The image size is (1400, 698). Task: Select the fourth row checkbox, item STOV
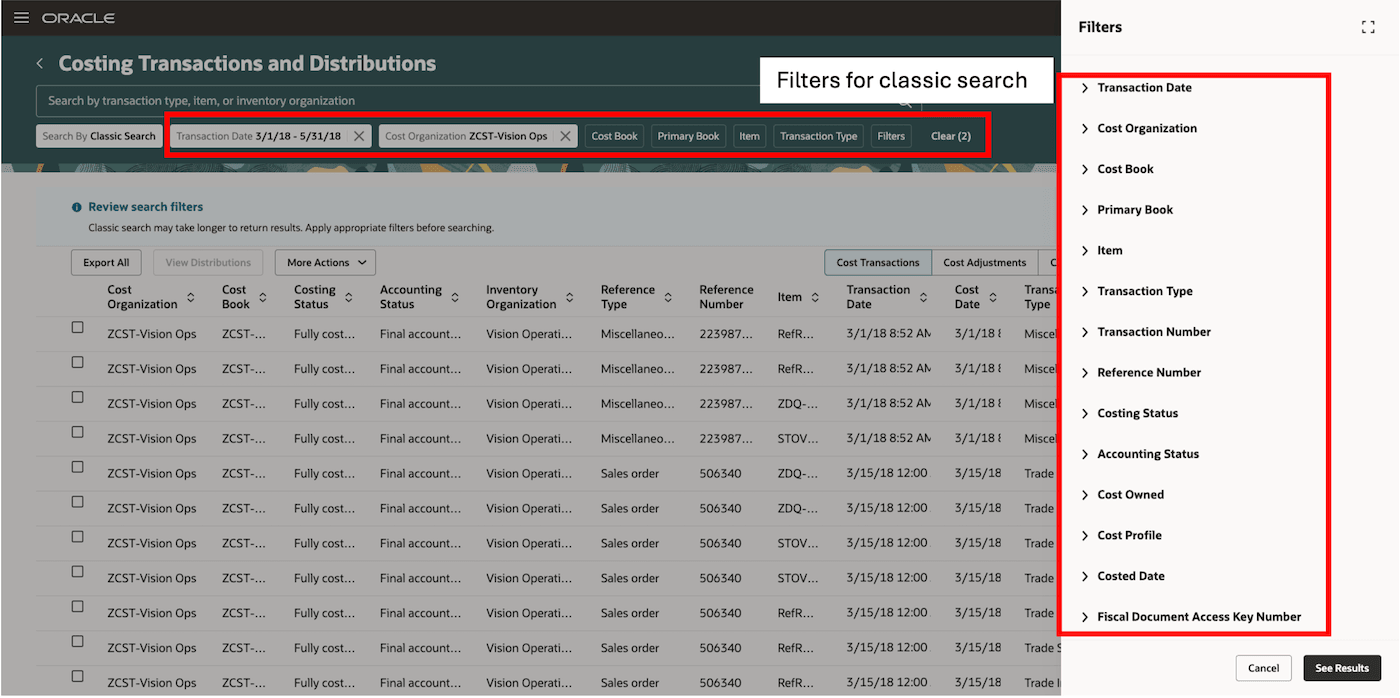[78, 432]
